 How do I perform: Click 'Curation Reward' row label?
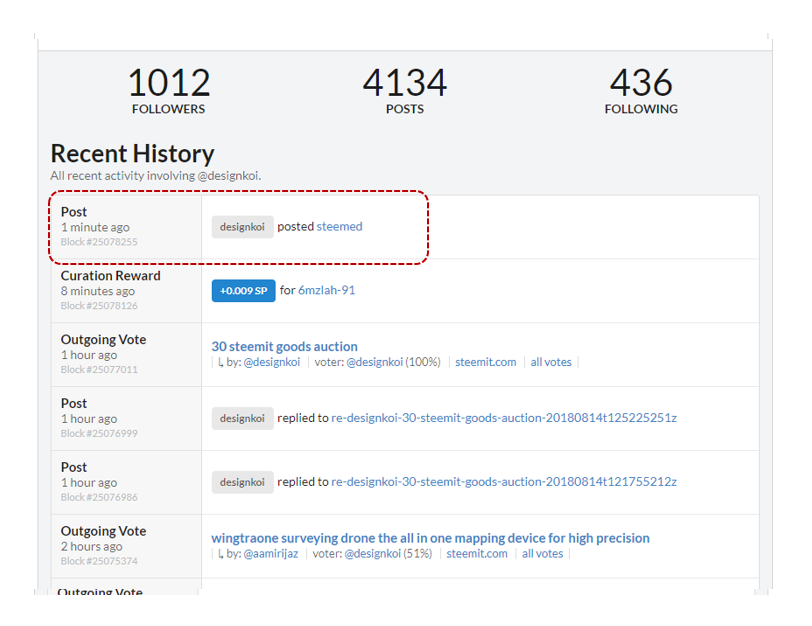(x=110, y=275)
